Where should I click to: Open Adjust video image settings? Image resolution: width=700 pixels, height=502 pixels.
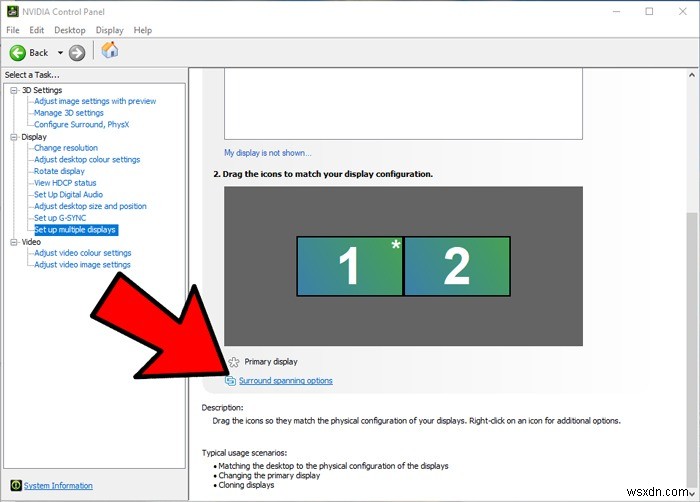pos(83,265)
